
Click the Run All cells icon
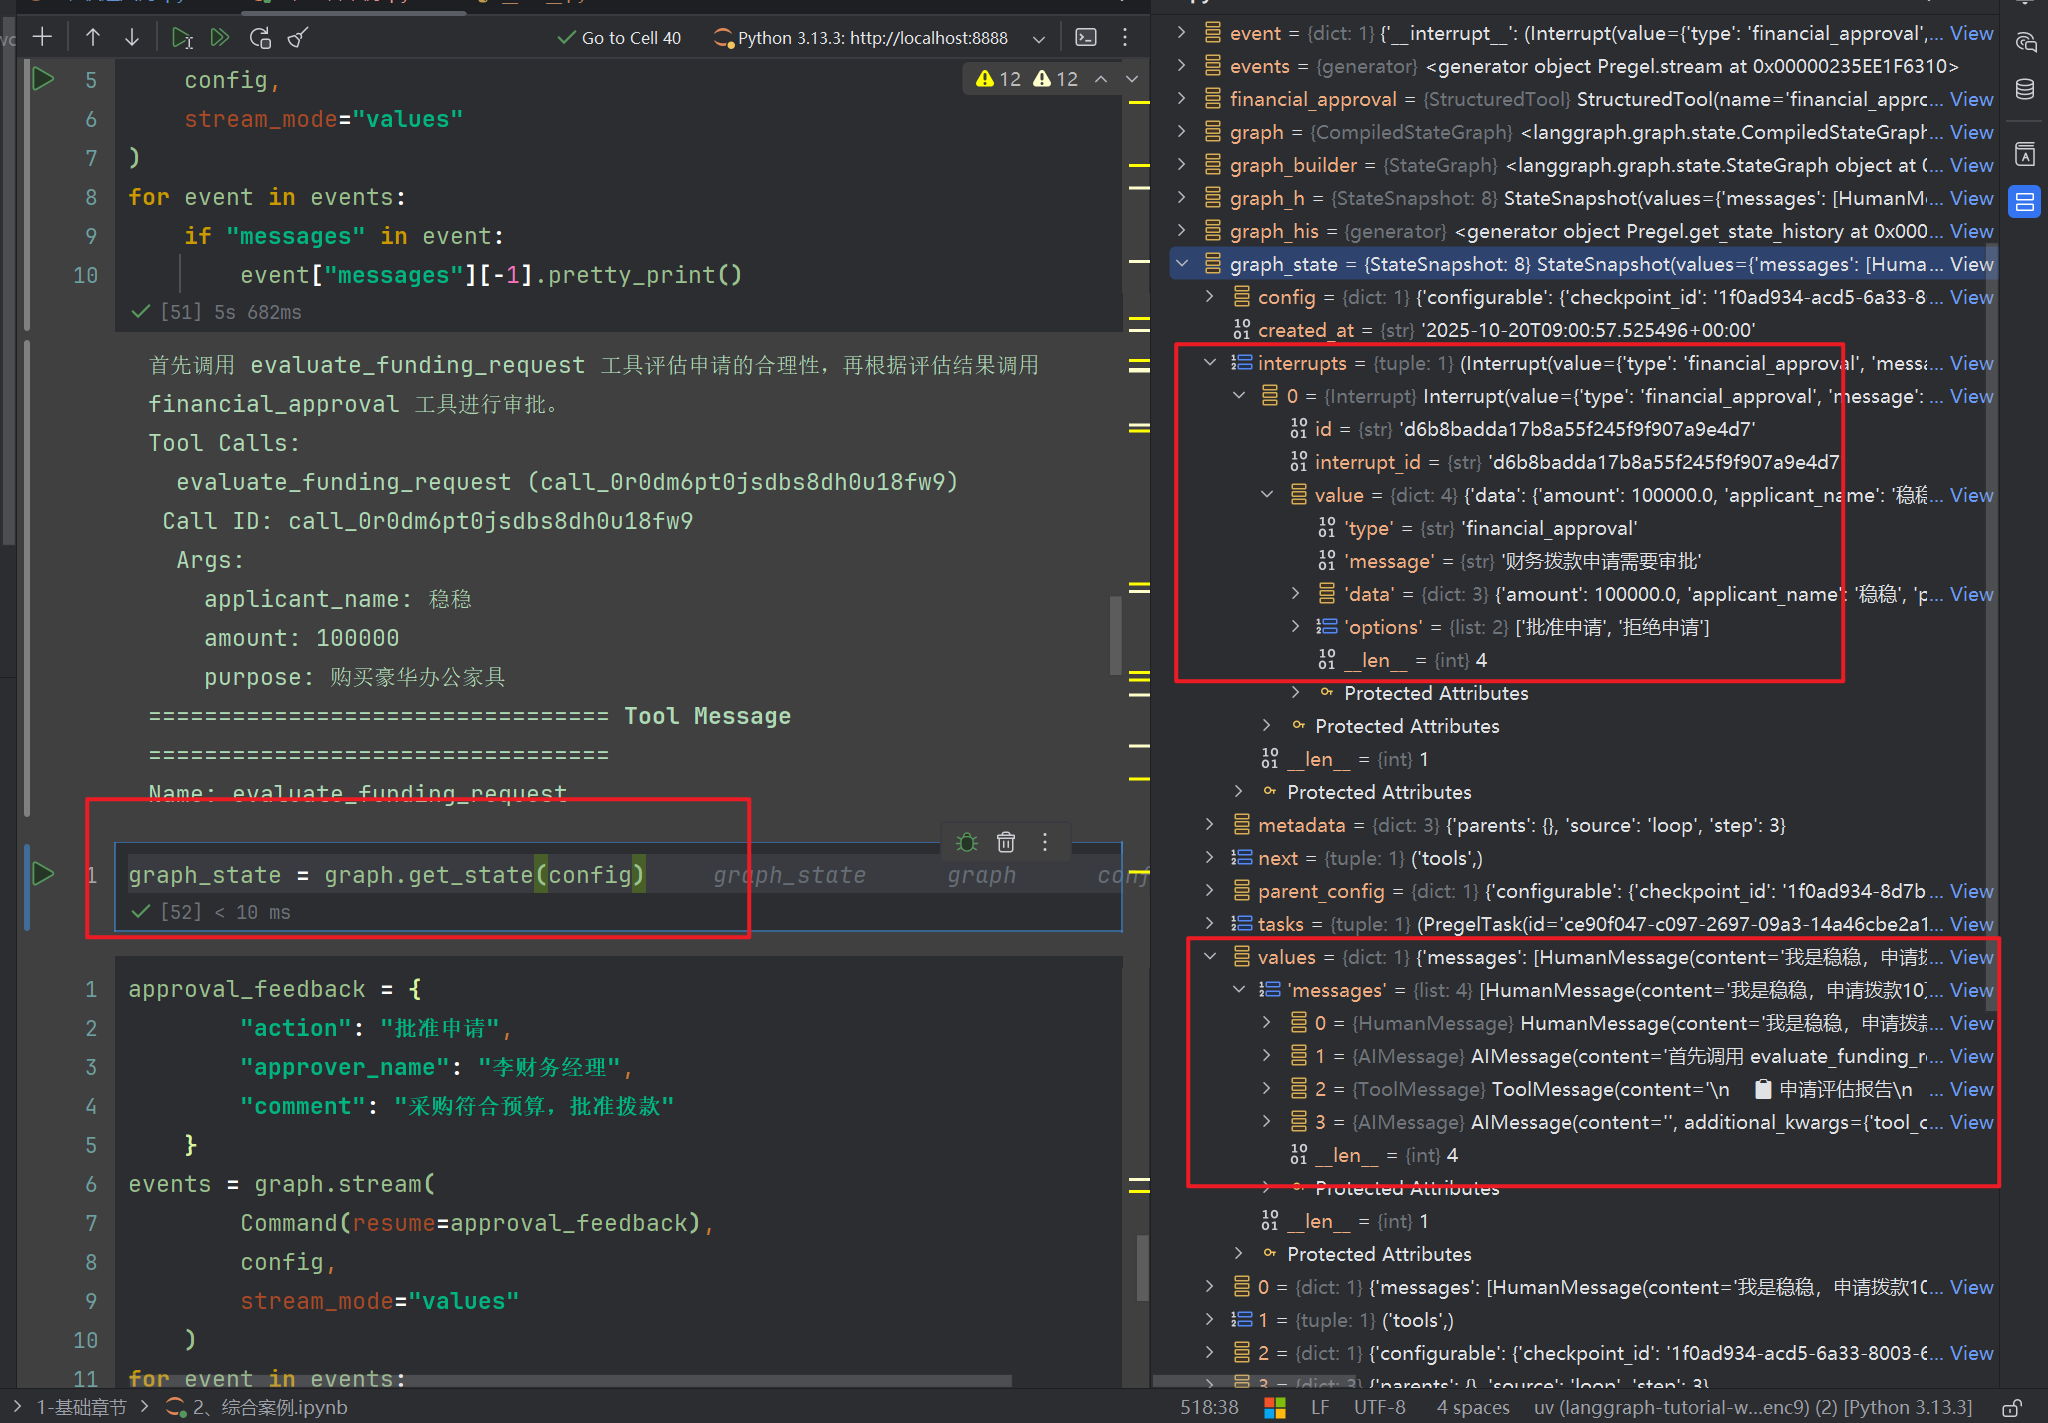[220, 38]
